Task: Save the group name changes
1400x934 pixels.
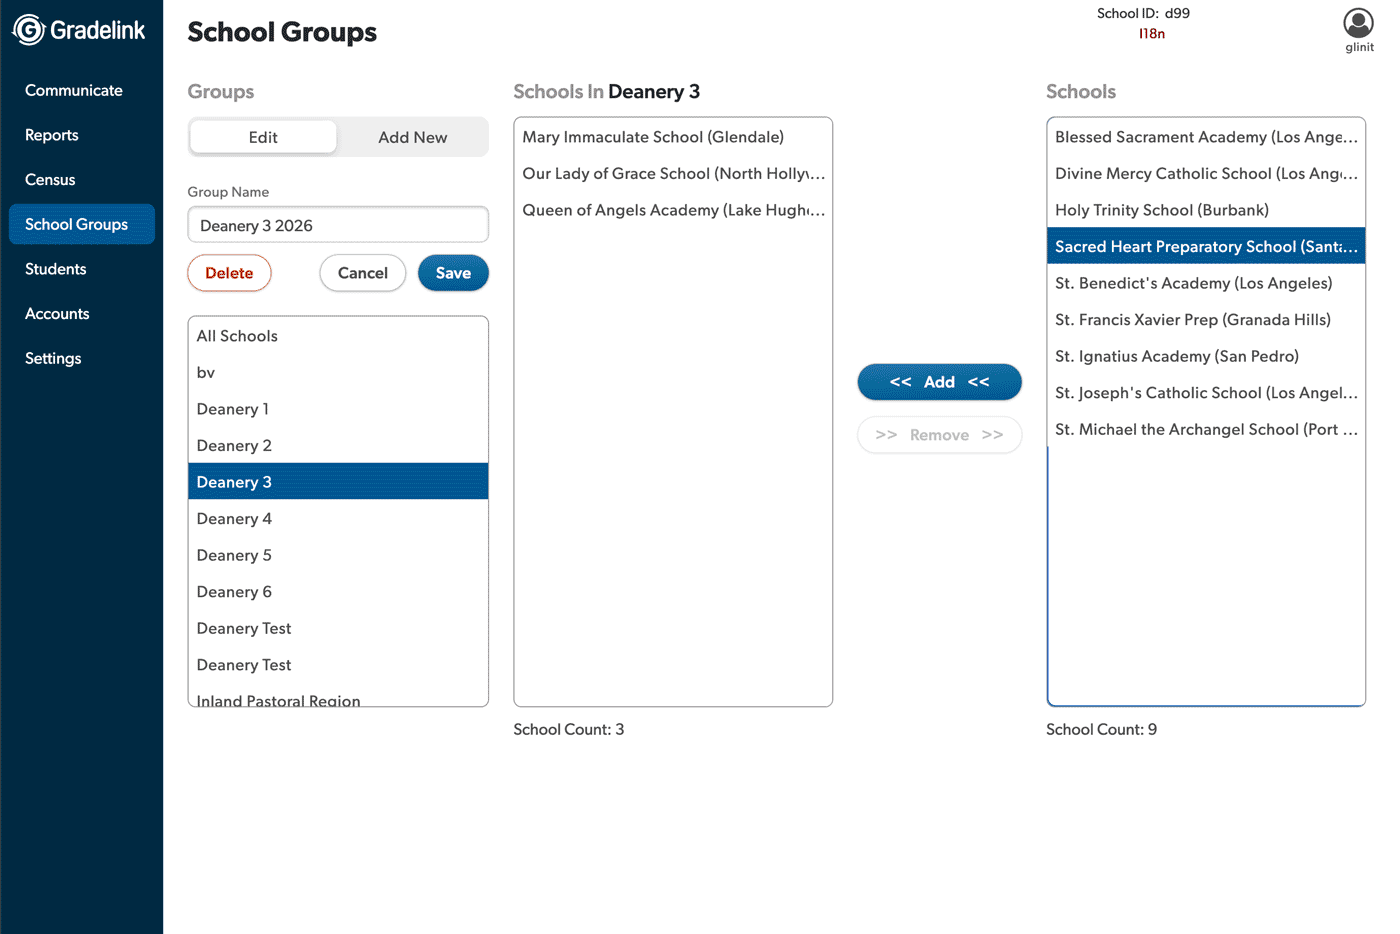Action: click(453, 273)
